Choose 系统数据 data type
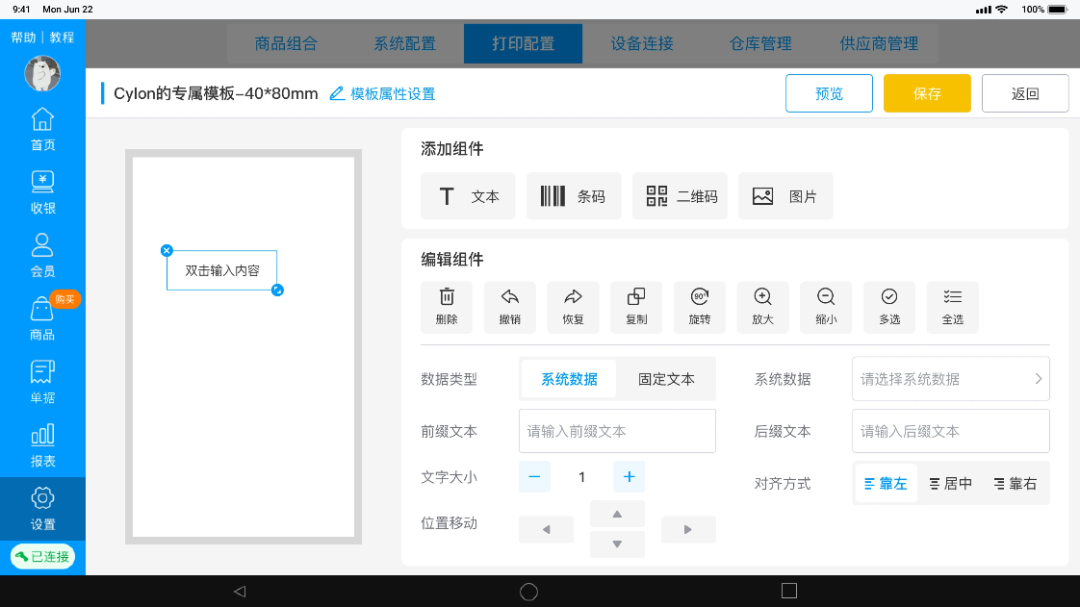 pos(569,379)
